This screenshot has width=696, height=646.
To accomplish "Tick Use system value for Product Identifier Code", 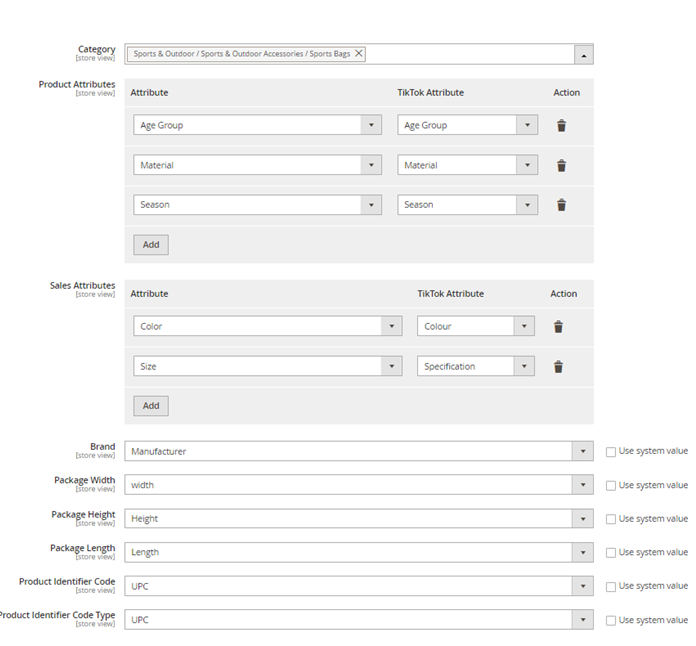I will [611, 587].
